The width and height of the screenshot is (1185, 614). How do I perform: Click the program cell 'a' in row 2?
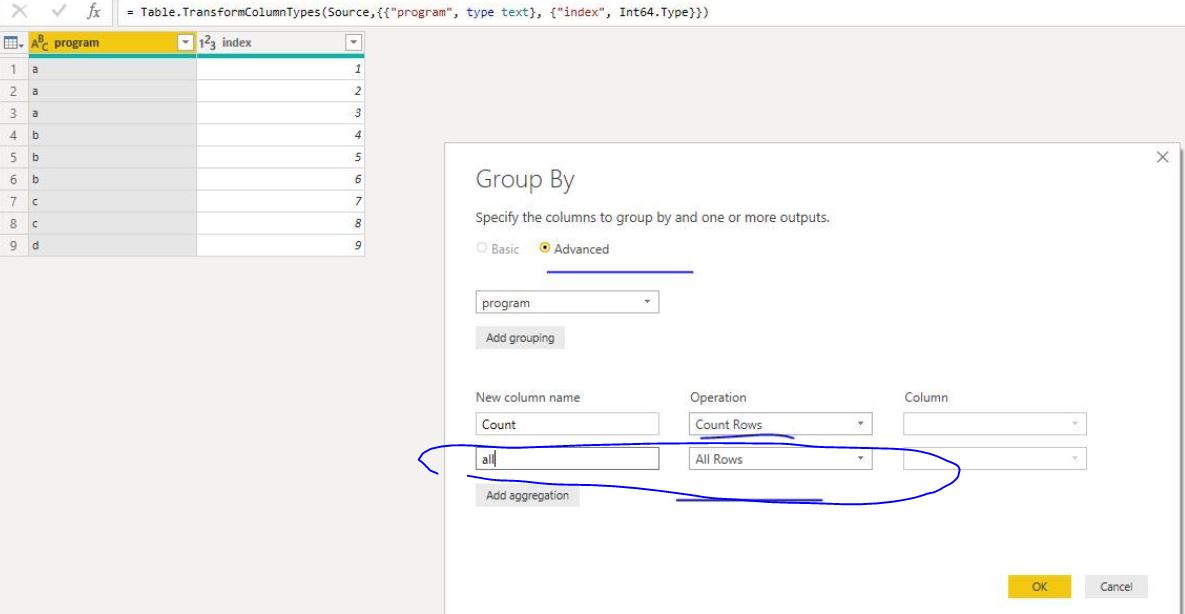(x=112, y=91)
